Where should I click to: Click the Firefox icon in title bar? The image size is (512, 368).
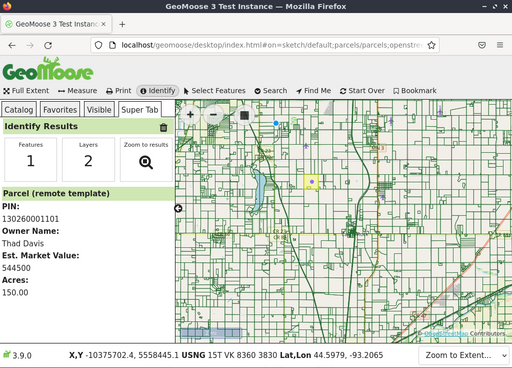coord(7,6)
